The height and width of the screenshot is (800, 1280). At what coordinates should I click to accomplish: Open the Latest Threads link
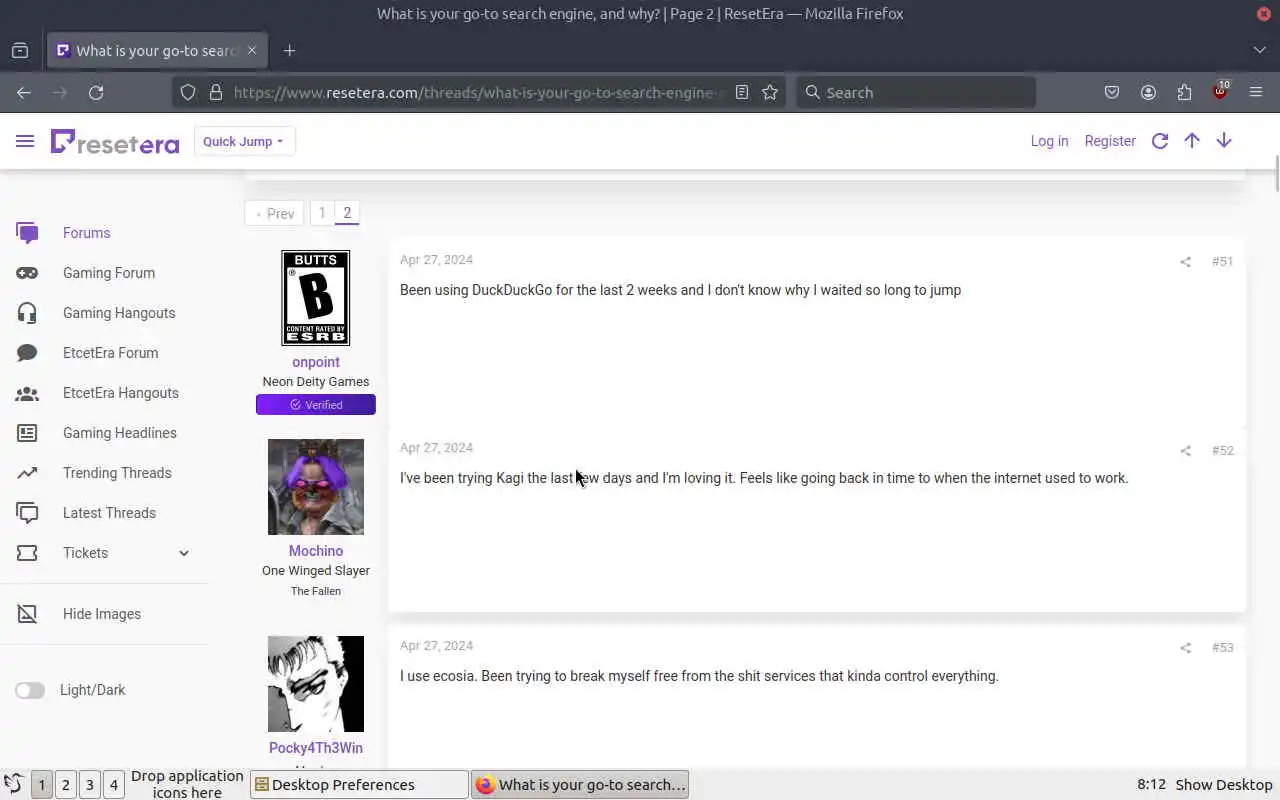(109, 513)
